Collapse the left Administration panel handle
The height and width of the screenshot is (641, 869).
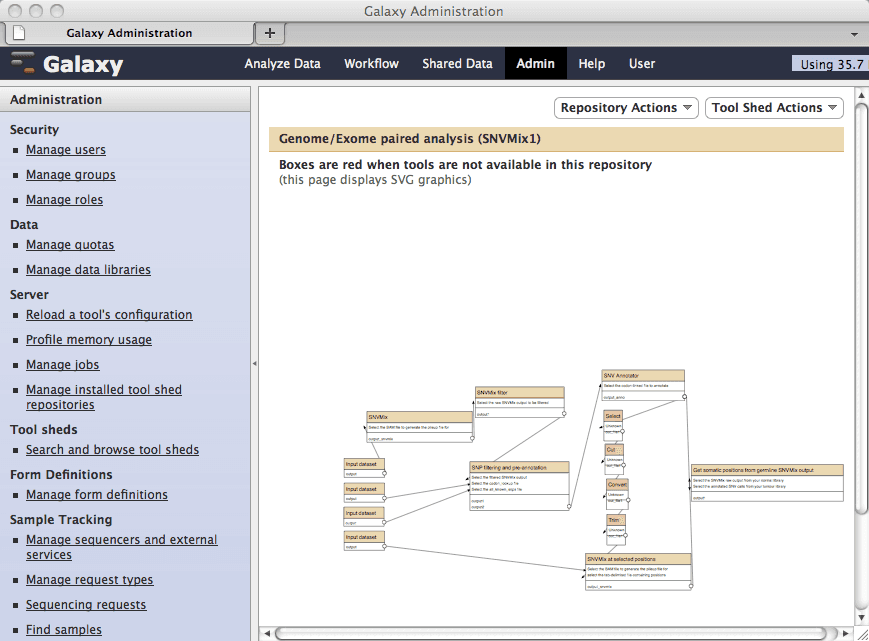(254, 363)
